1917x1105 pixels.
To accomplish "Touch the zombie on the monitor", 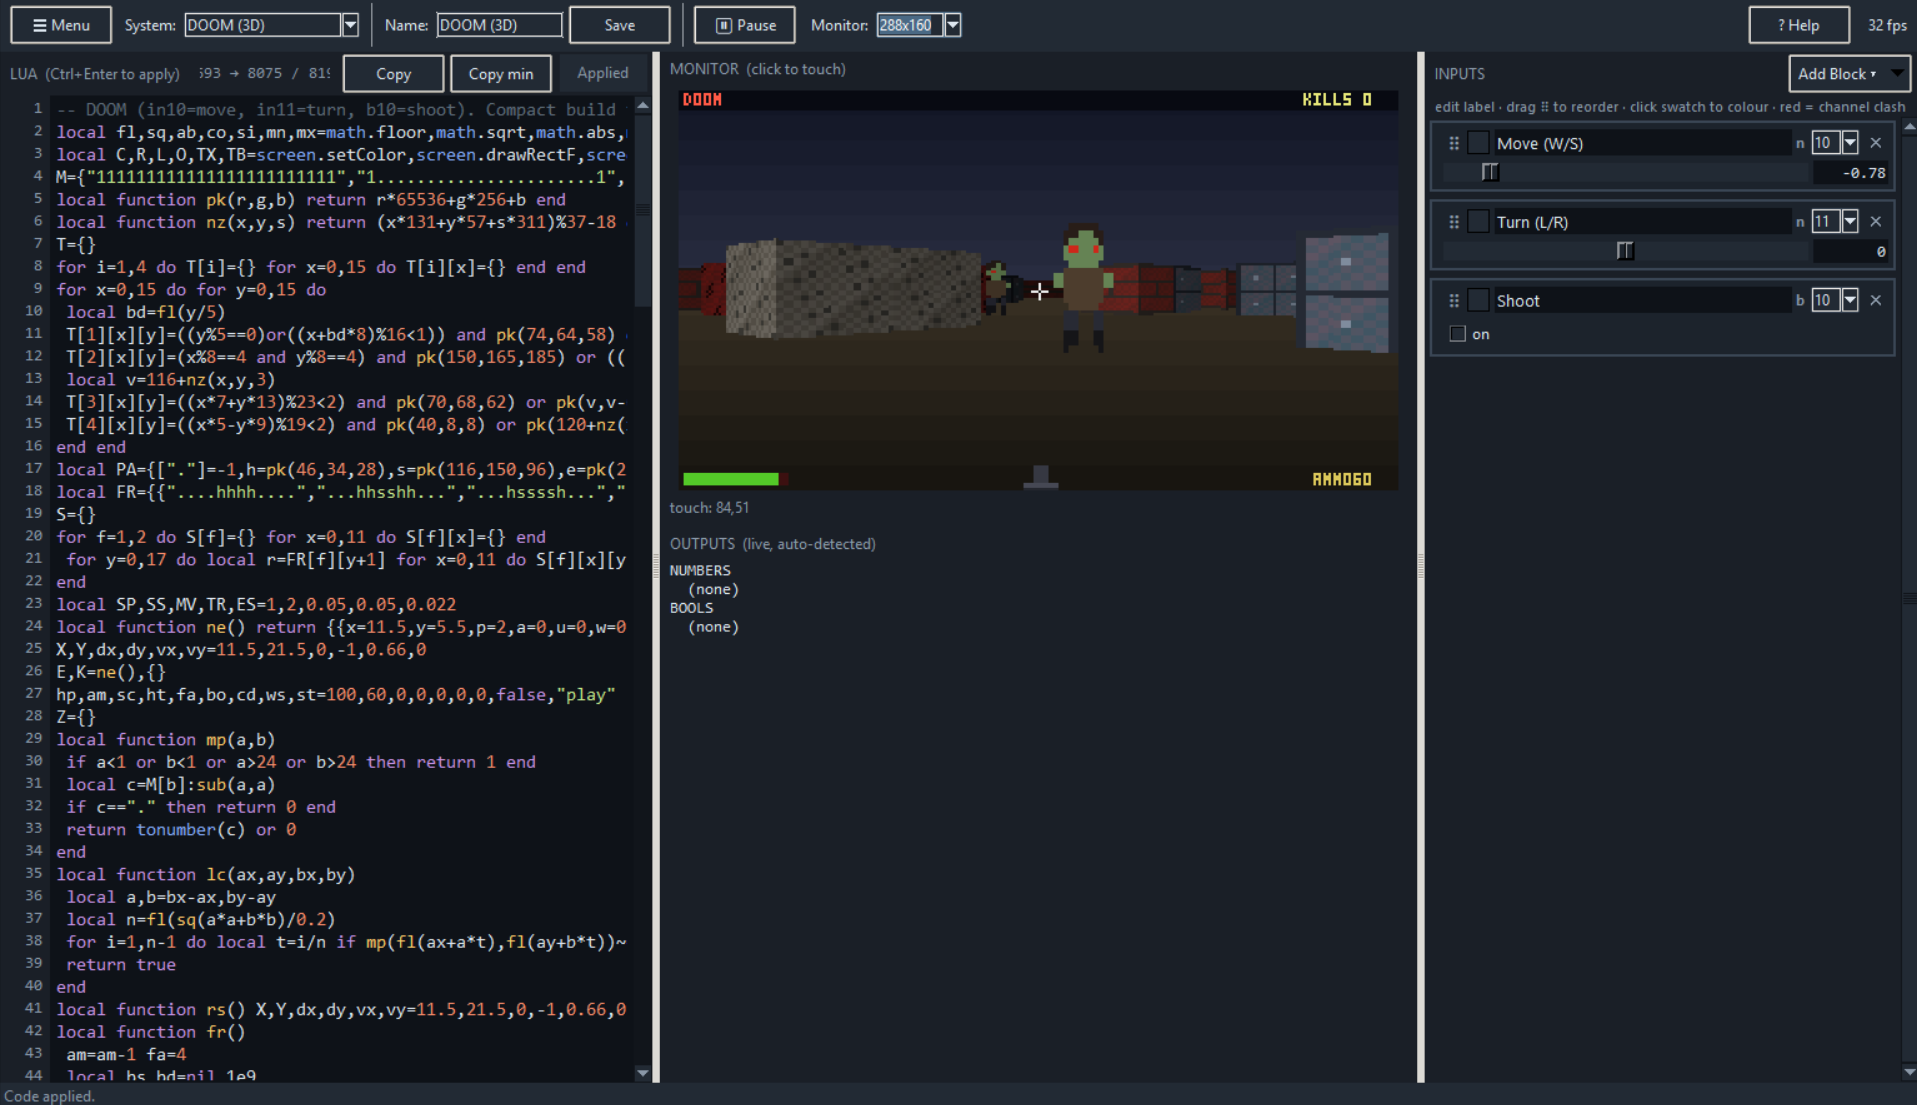I will coord(1084,288).
